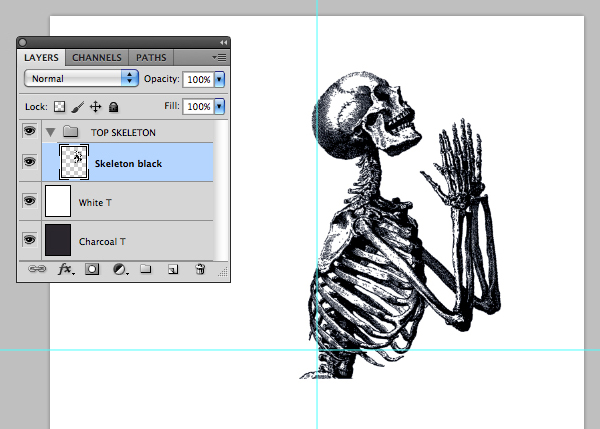
Task: Select Charcoal T layer thumbnail
Action: pos(58,240)
